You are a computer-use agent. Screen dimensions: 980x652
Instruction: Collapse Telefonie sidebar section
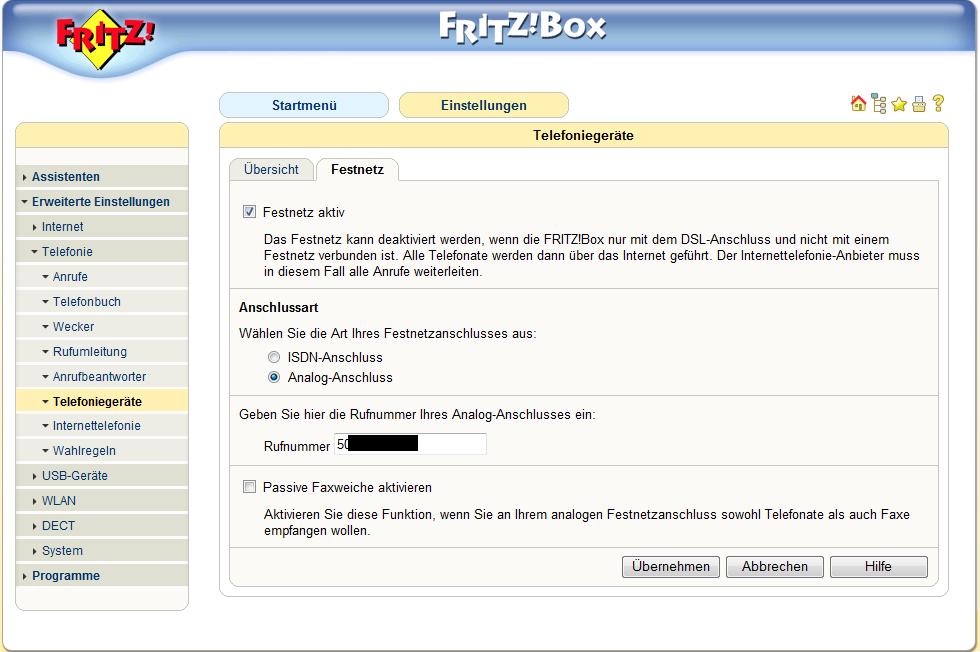[102, 251]
